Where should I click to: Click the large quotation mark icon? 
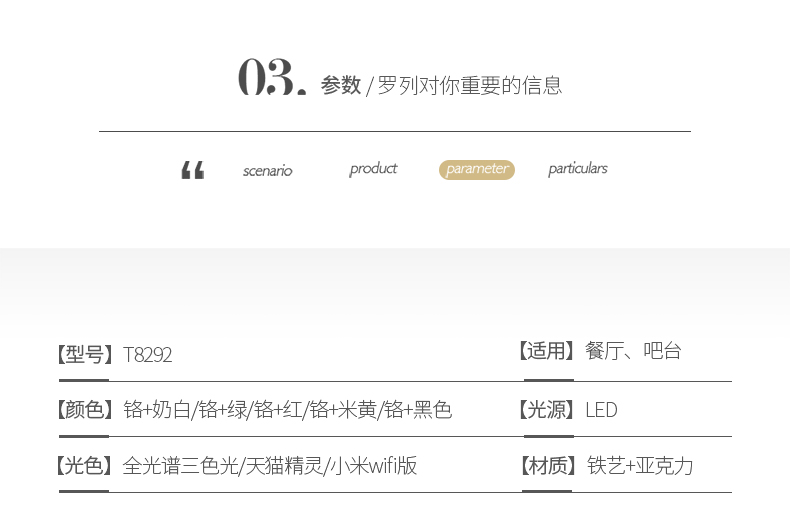(193, 170)
